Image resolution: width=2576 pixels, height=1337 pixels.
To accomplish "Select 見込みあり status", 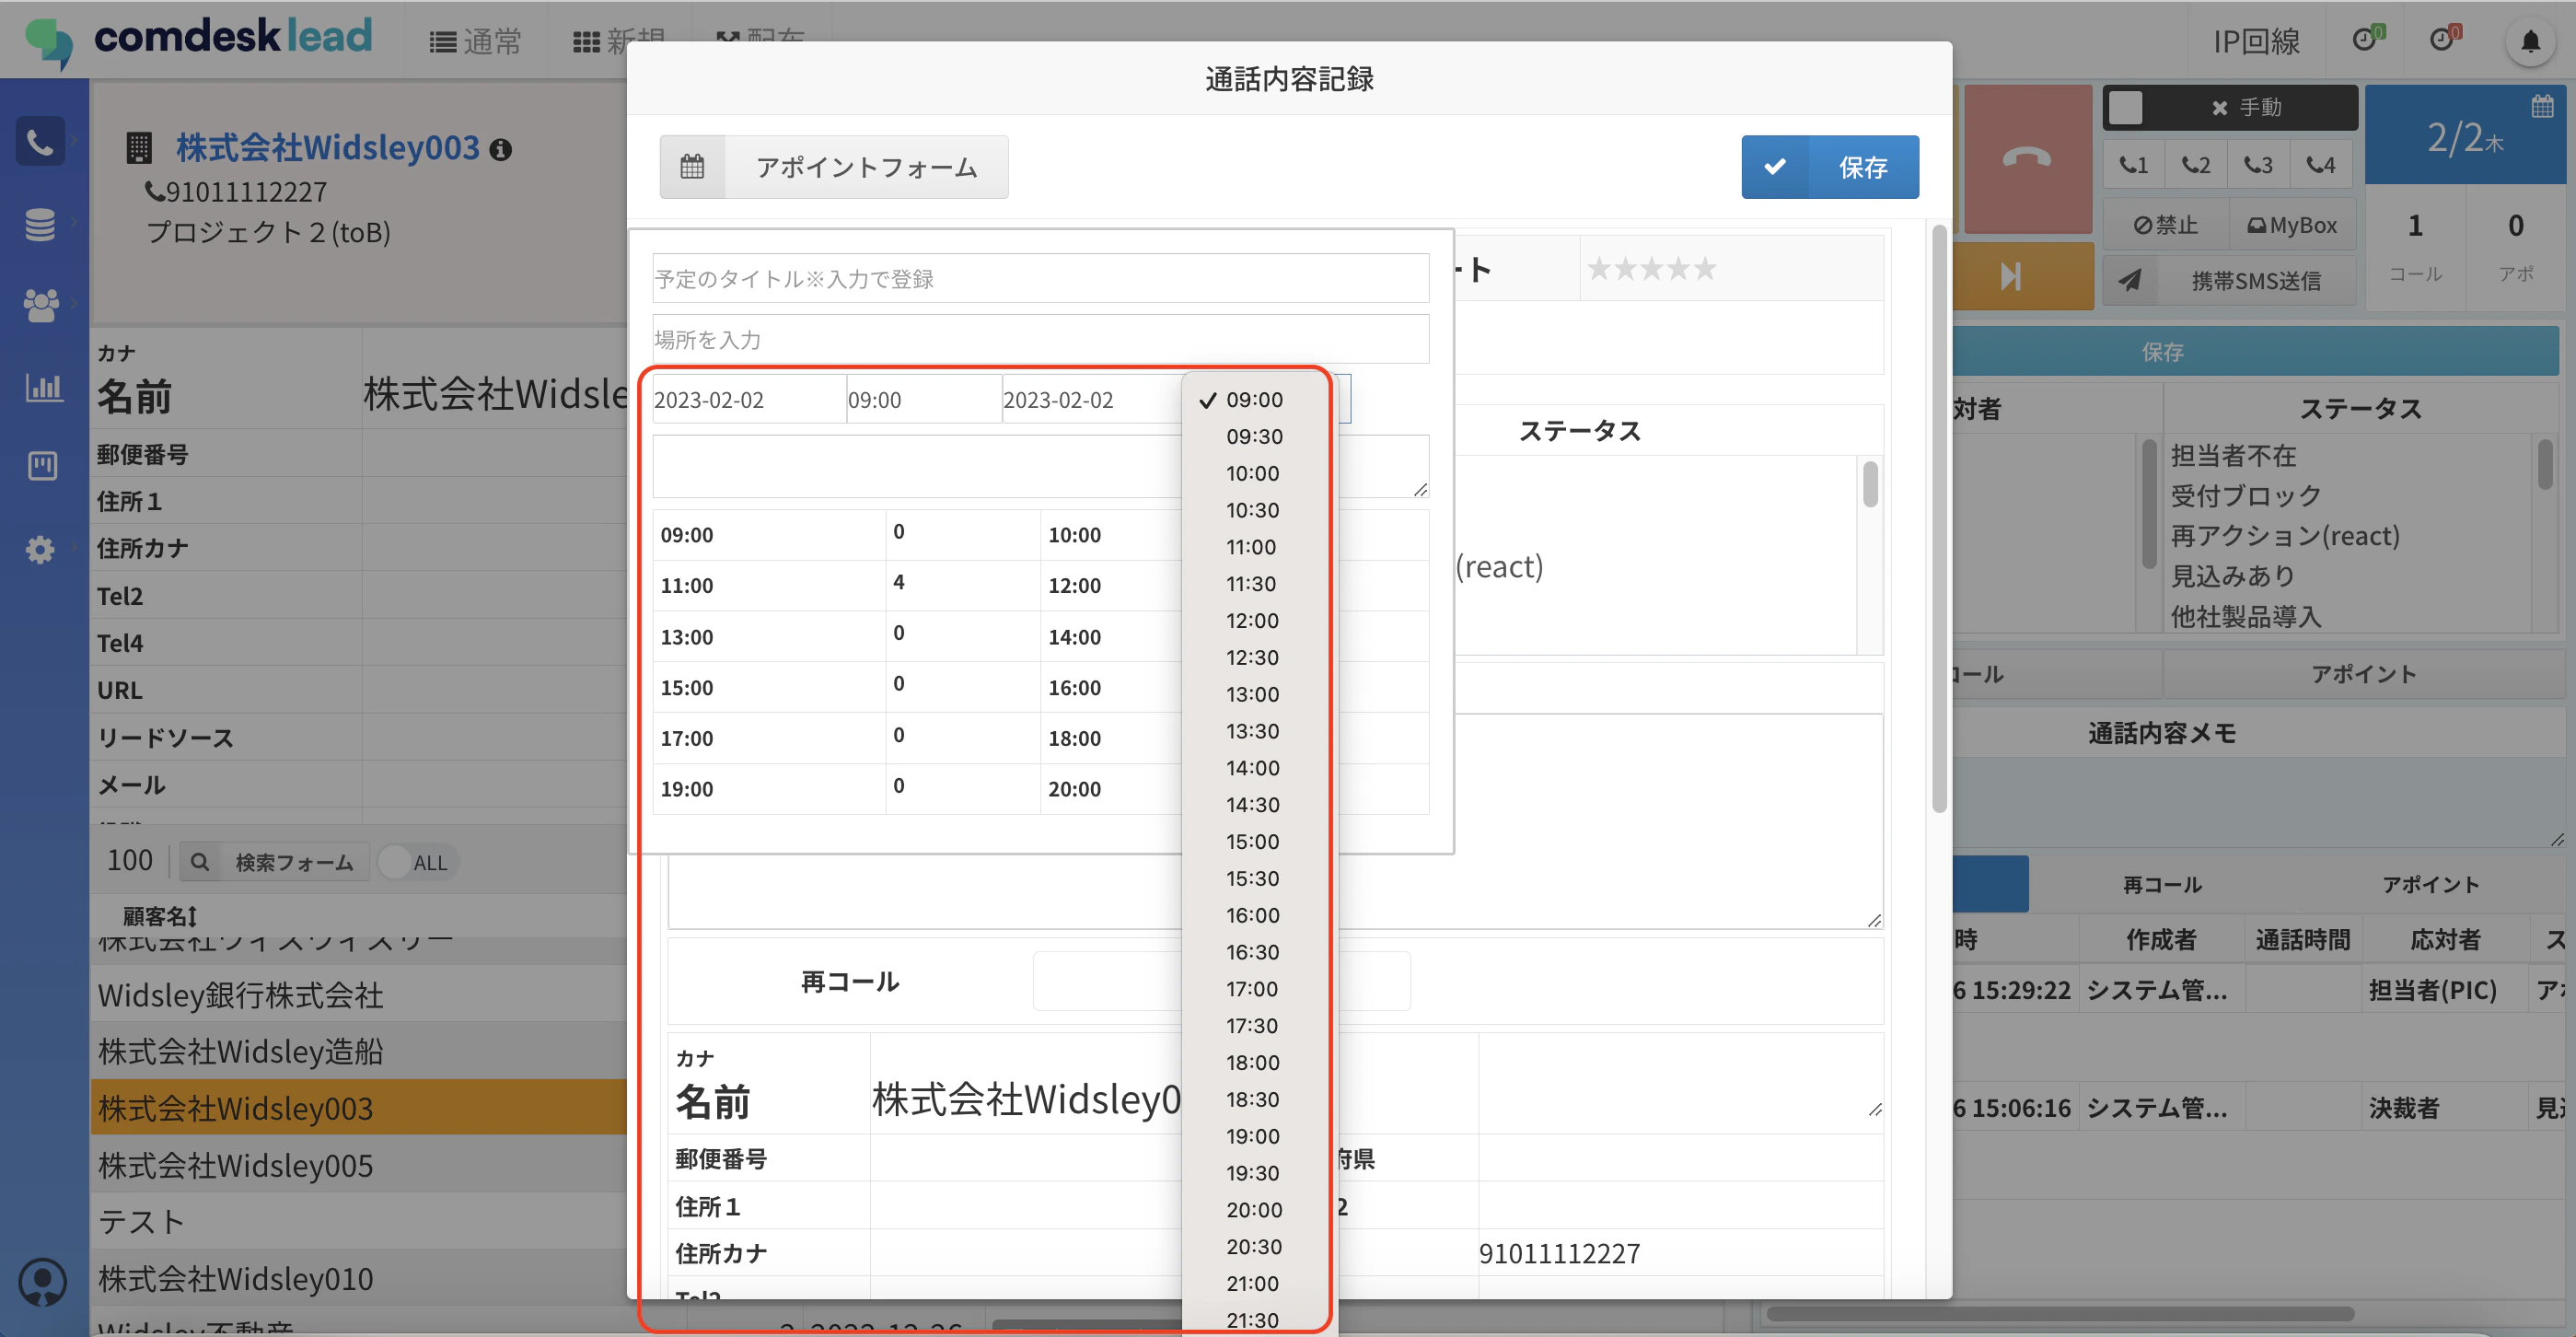I will point(2232,576).
